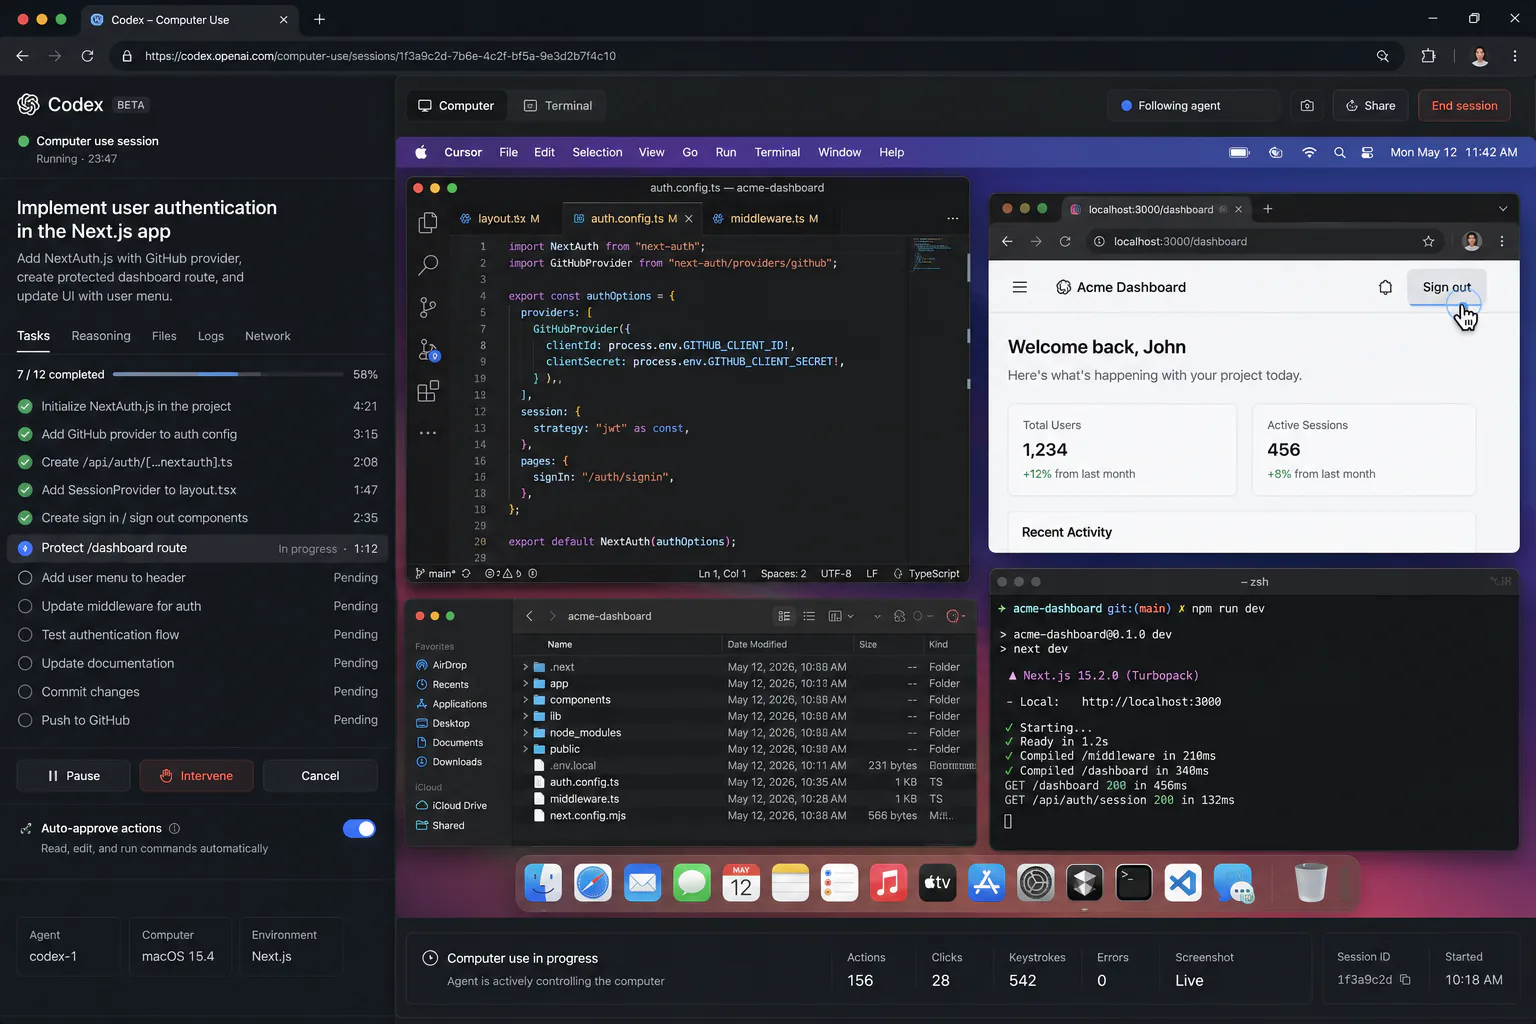Switch Finder to icon grid view
Screen dimensions: 1536x1024
pos(784,616)
